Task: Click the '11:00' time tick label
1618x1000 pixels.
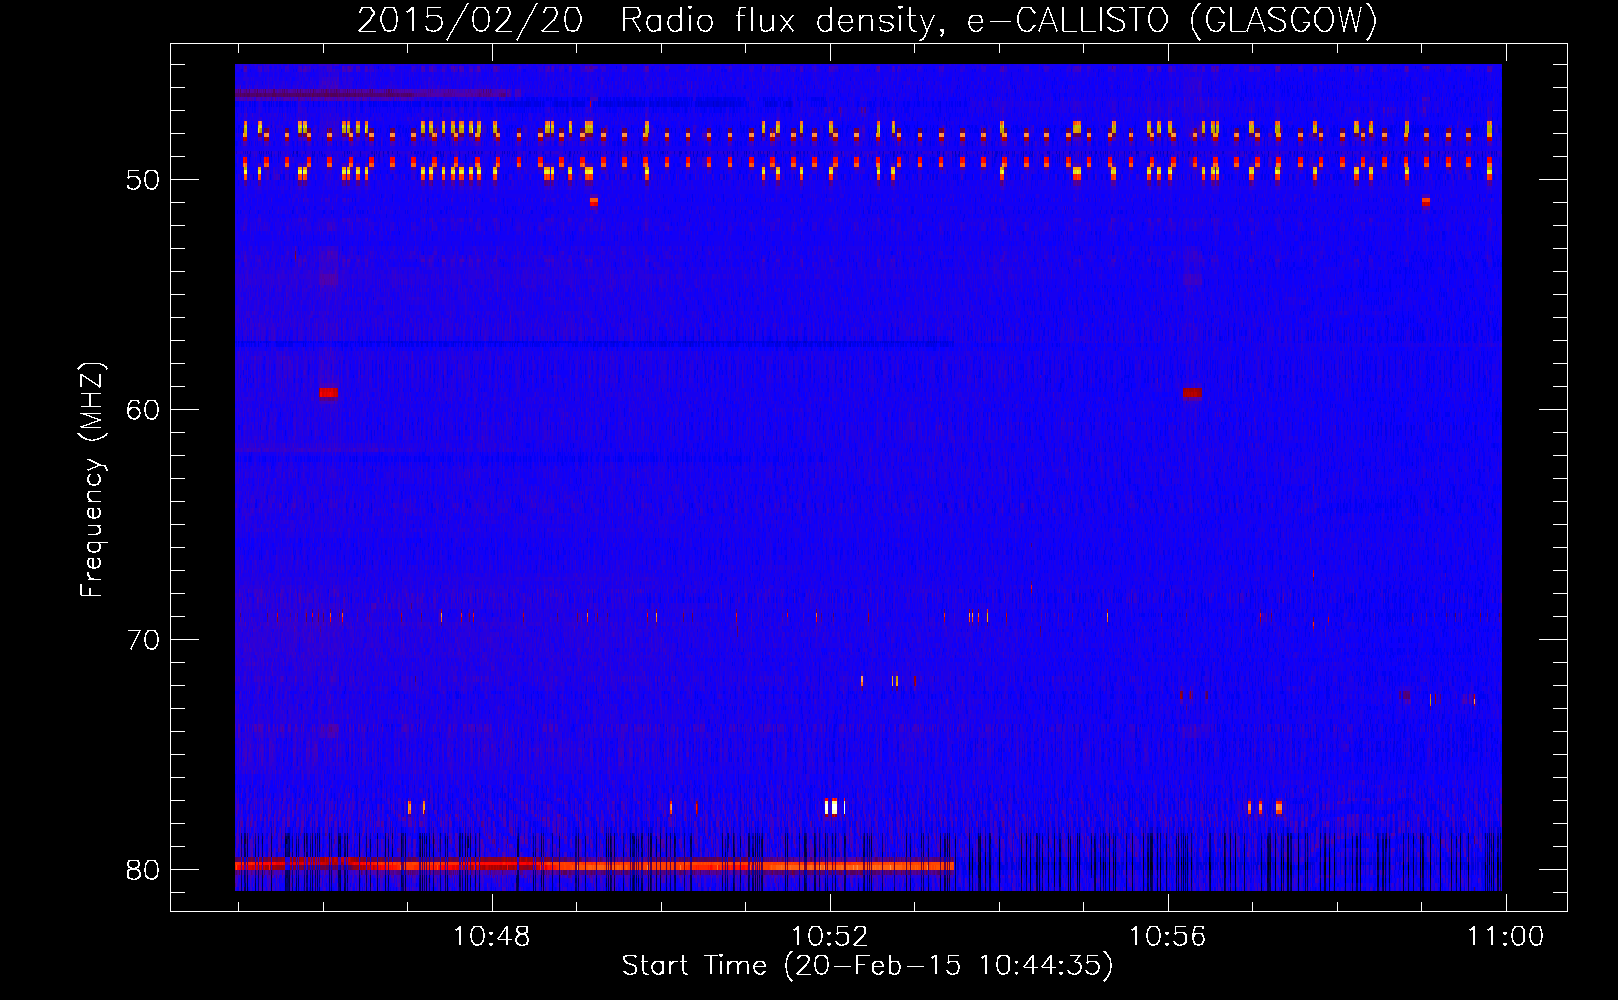Action: (1505, 937)
